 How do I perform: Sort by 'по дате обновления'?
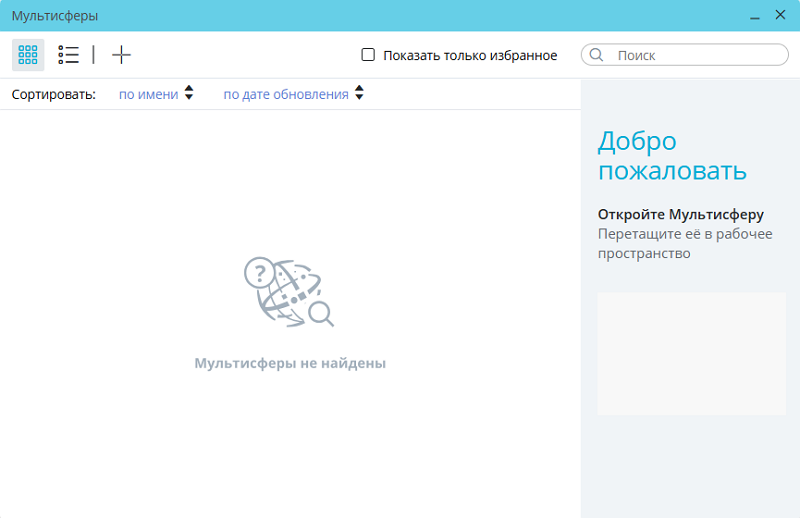pos(285,94)
